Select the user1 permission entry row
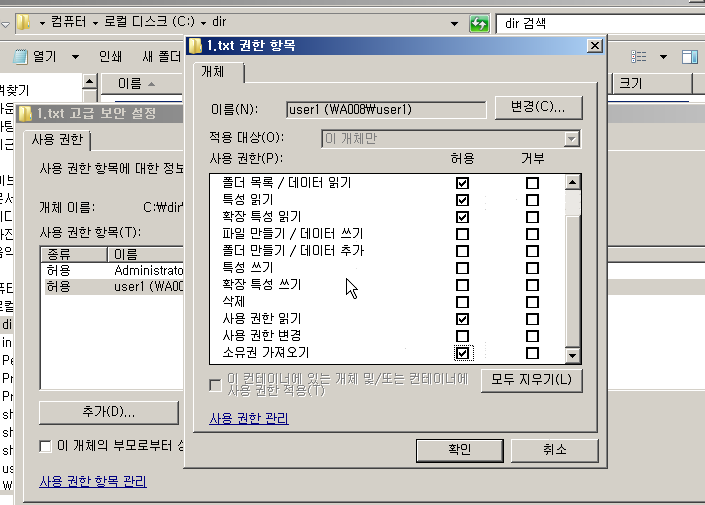 [x=112, y=287]
